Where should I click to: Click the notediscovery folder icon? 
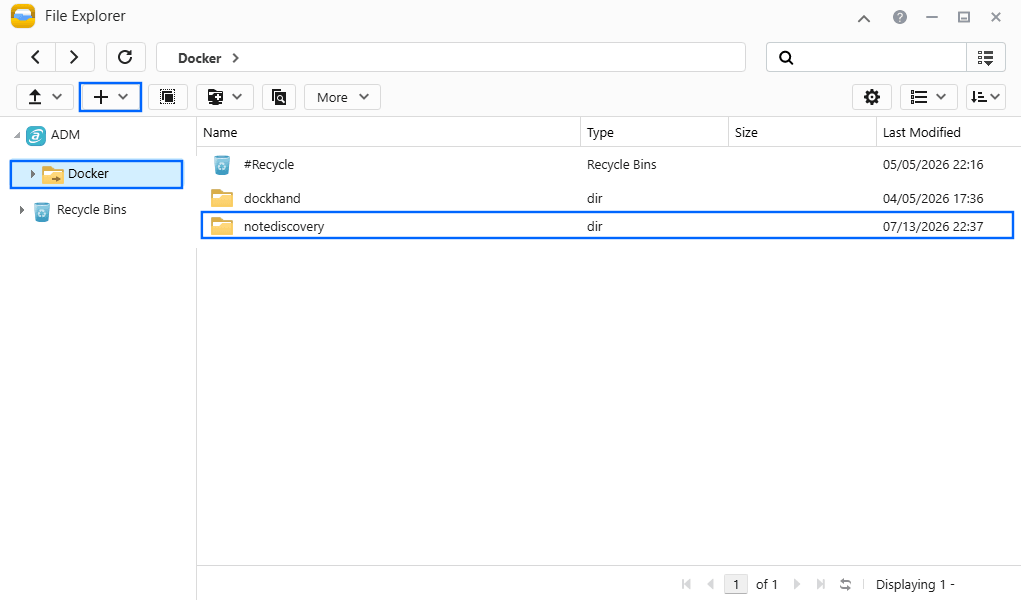222,226
